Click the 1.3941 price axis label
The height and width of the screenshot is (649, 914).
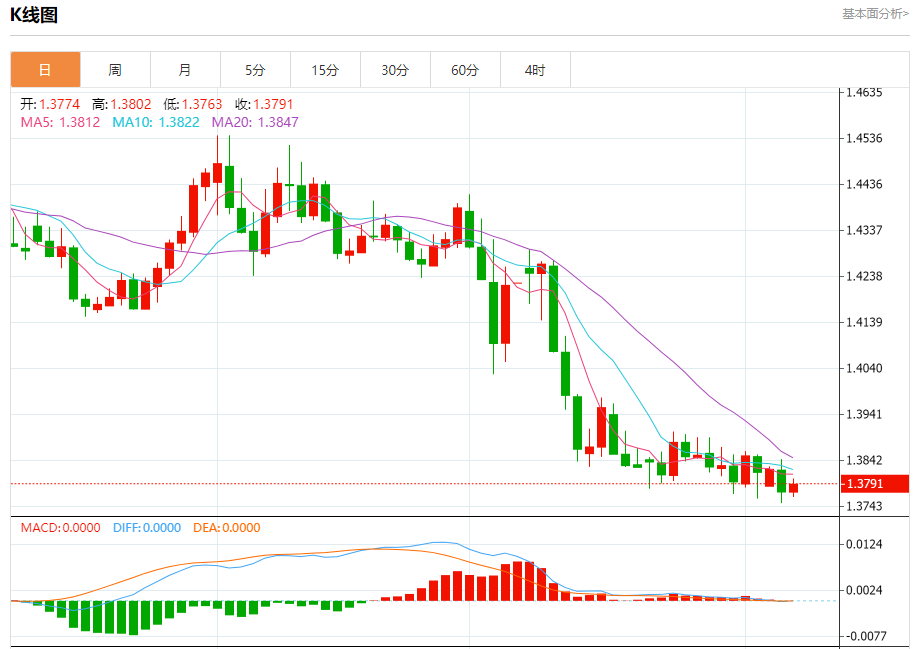(x=864, y=414)
